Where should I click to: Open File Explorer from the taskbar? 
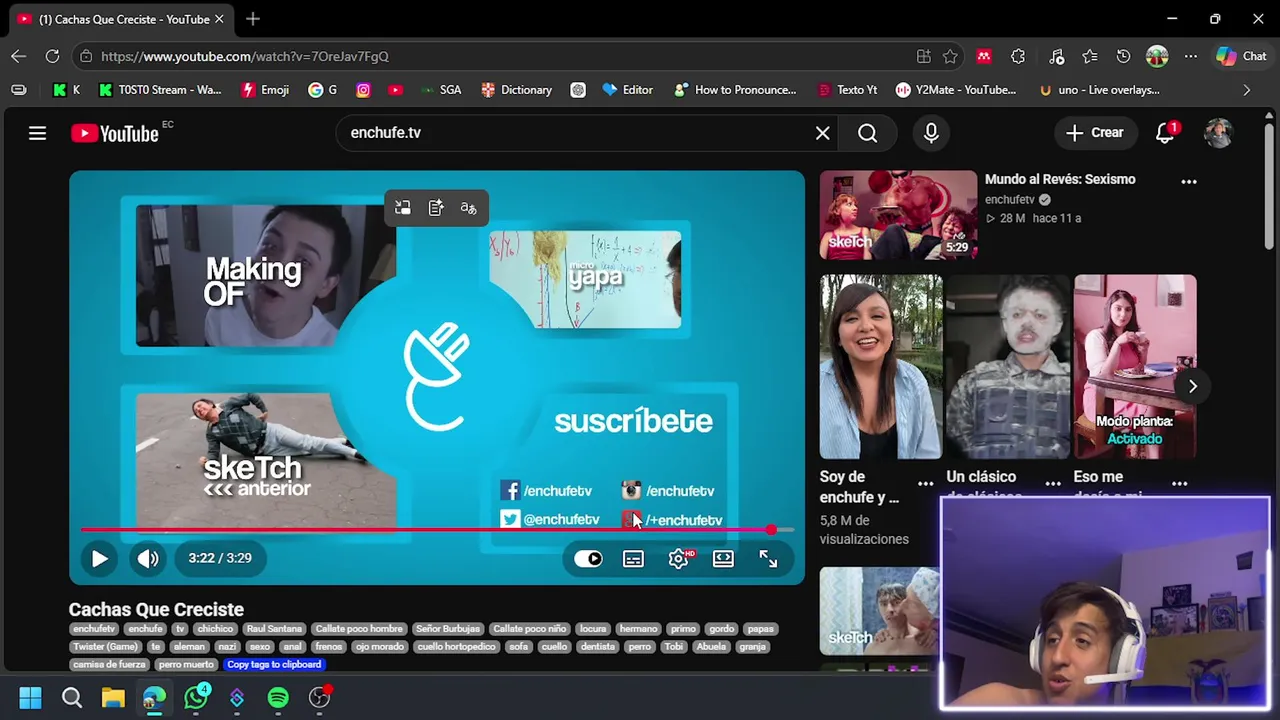point(113,698)
